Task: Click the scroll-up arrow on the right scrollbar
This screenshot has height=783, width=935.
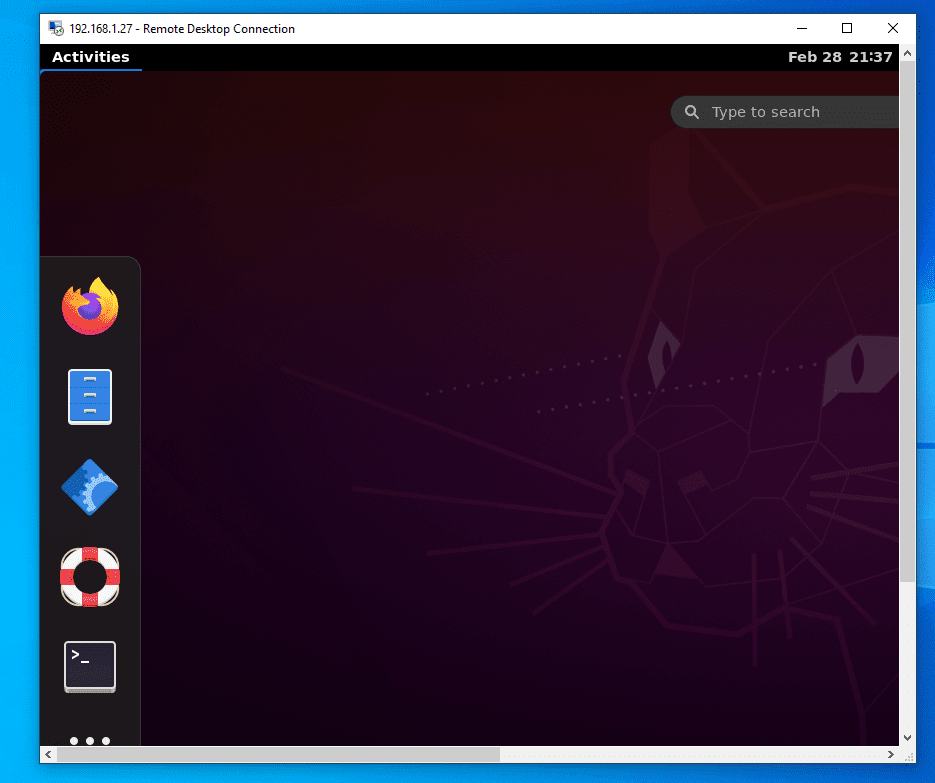Action: 908,51
